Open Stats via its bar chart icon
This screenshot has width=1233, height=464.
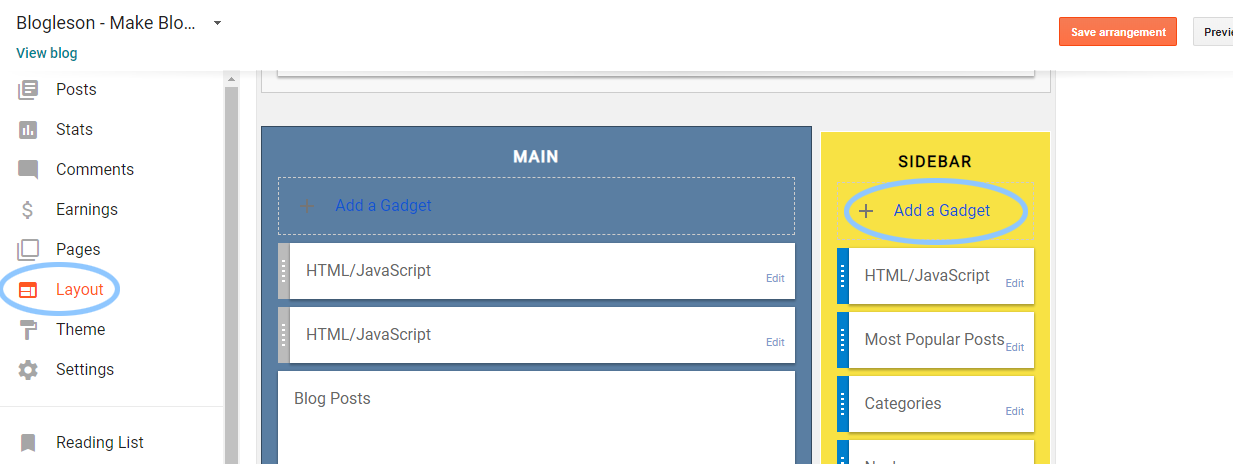click(x=28, y=130)
